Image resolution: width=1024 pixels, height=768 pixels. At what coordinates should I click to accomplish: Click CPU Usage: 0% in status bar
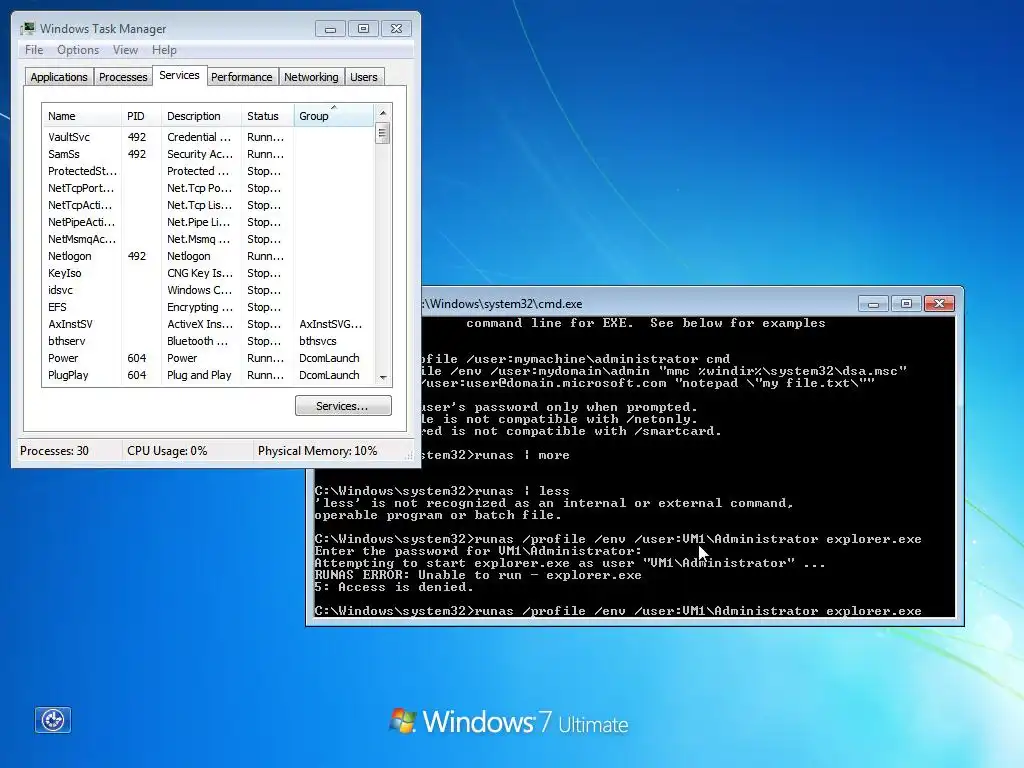click(167, 451)
